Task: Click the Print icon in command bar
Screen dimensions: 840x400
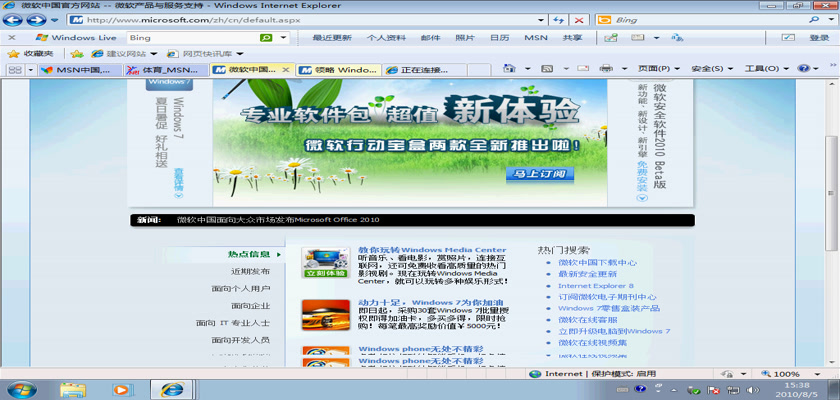Action: click(605, 69)
